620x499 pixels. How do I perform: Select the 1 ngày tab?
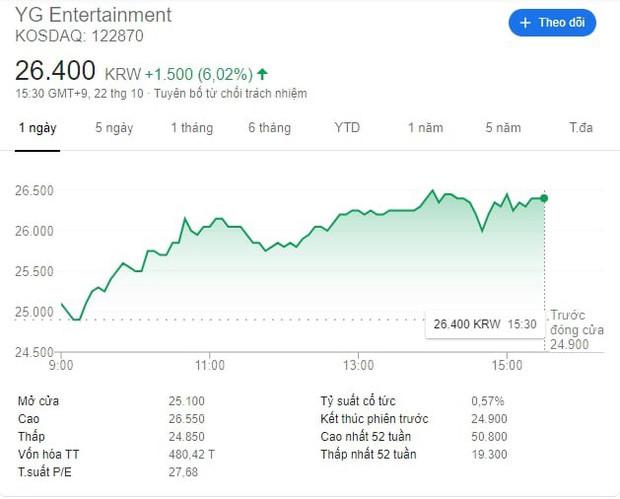37,128
